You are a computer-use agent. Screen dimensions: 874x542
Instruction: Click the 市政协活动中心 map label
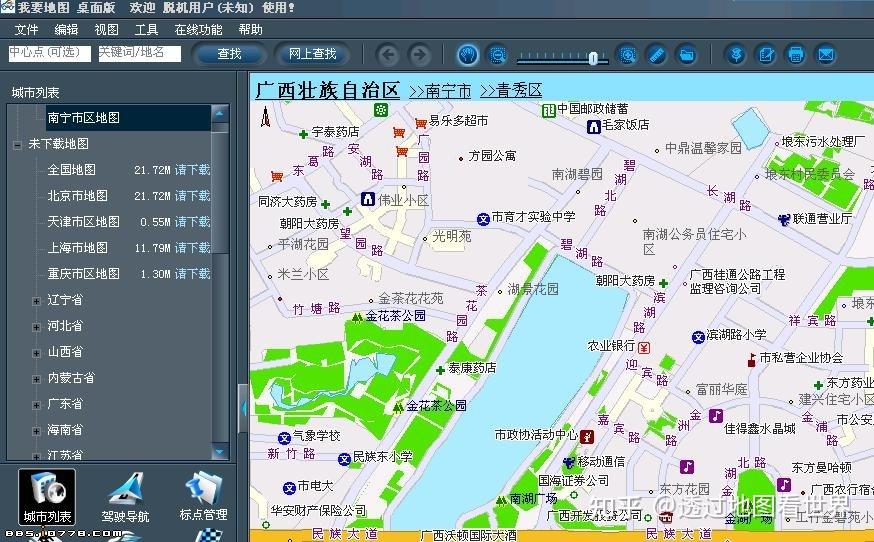536,434
